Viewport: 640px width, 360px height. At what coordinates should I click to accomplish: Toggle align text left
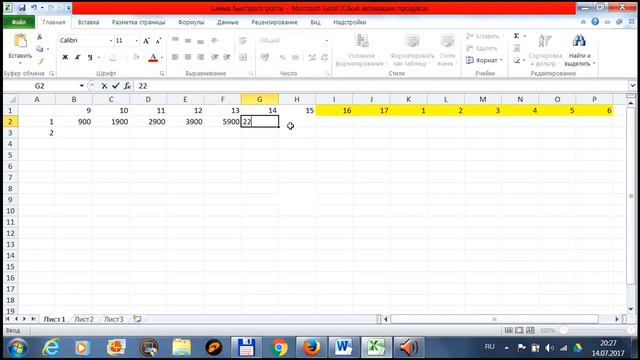tap(175, 57)
